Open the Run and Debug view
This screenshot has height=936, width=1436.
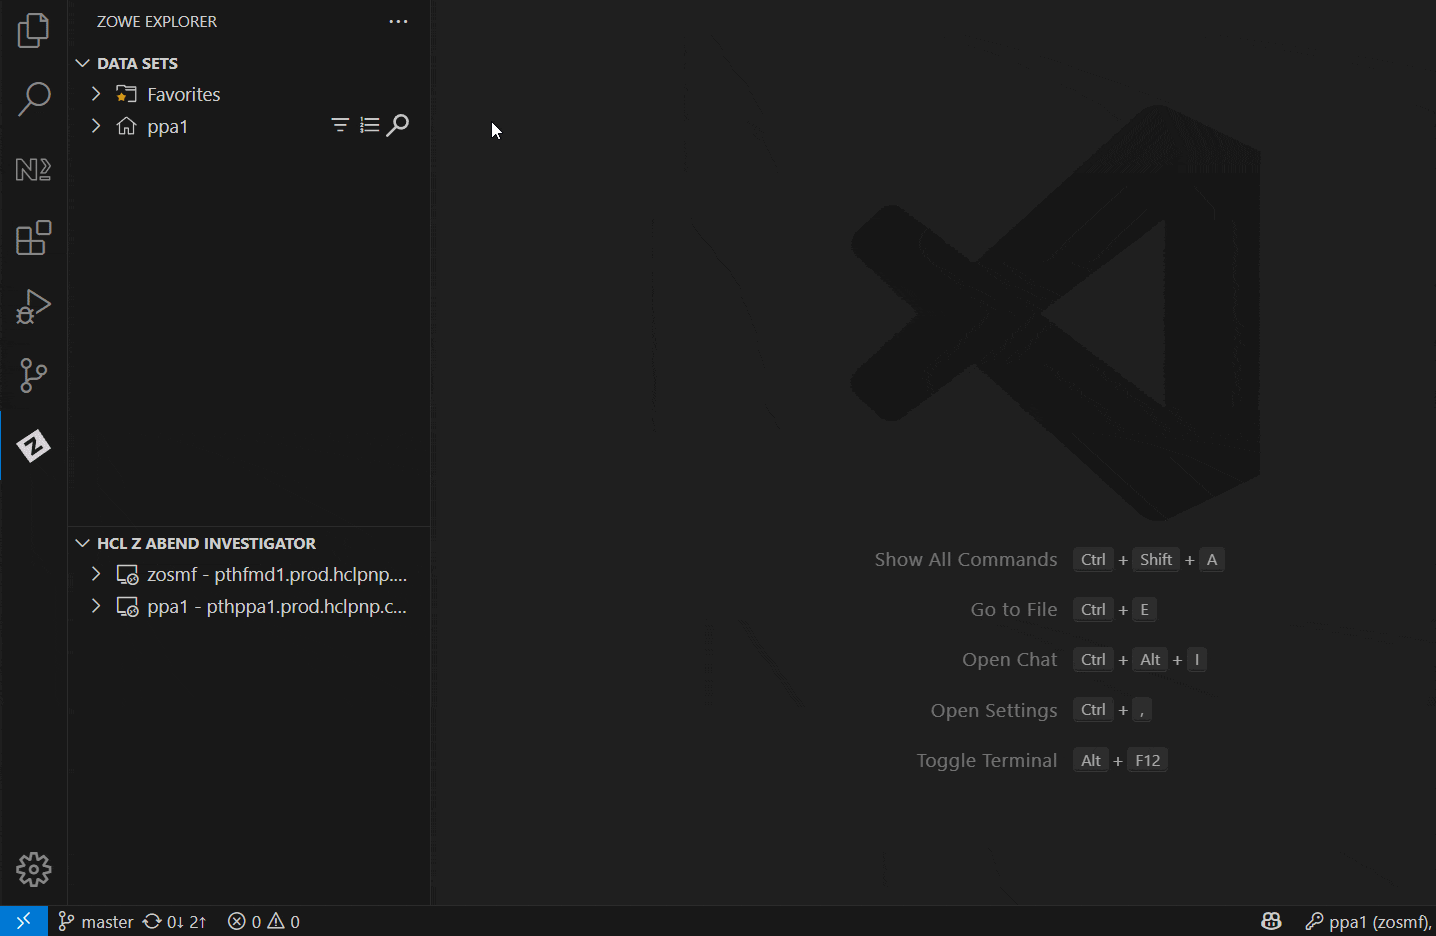click(34, 307)
